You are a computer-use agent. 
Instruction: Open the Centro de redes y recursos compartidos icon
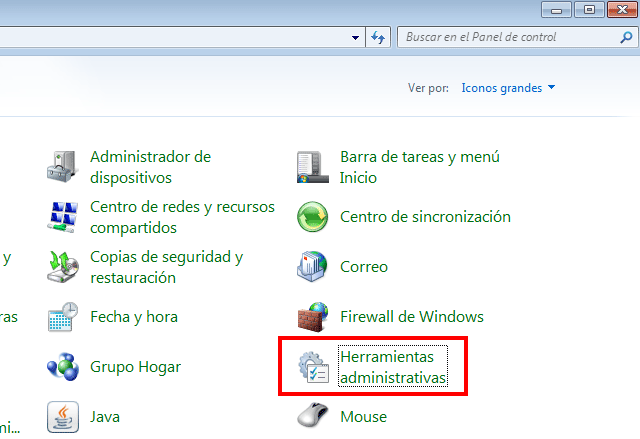[x=62, y=217]
